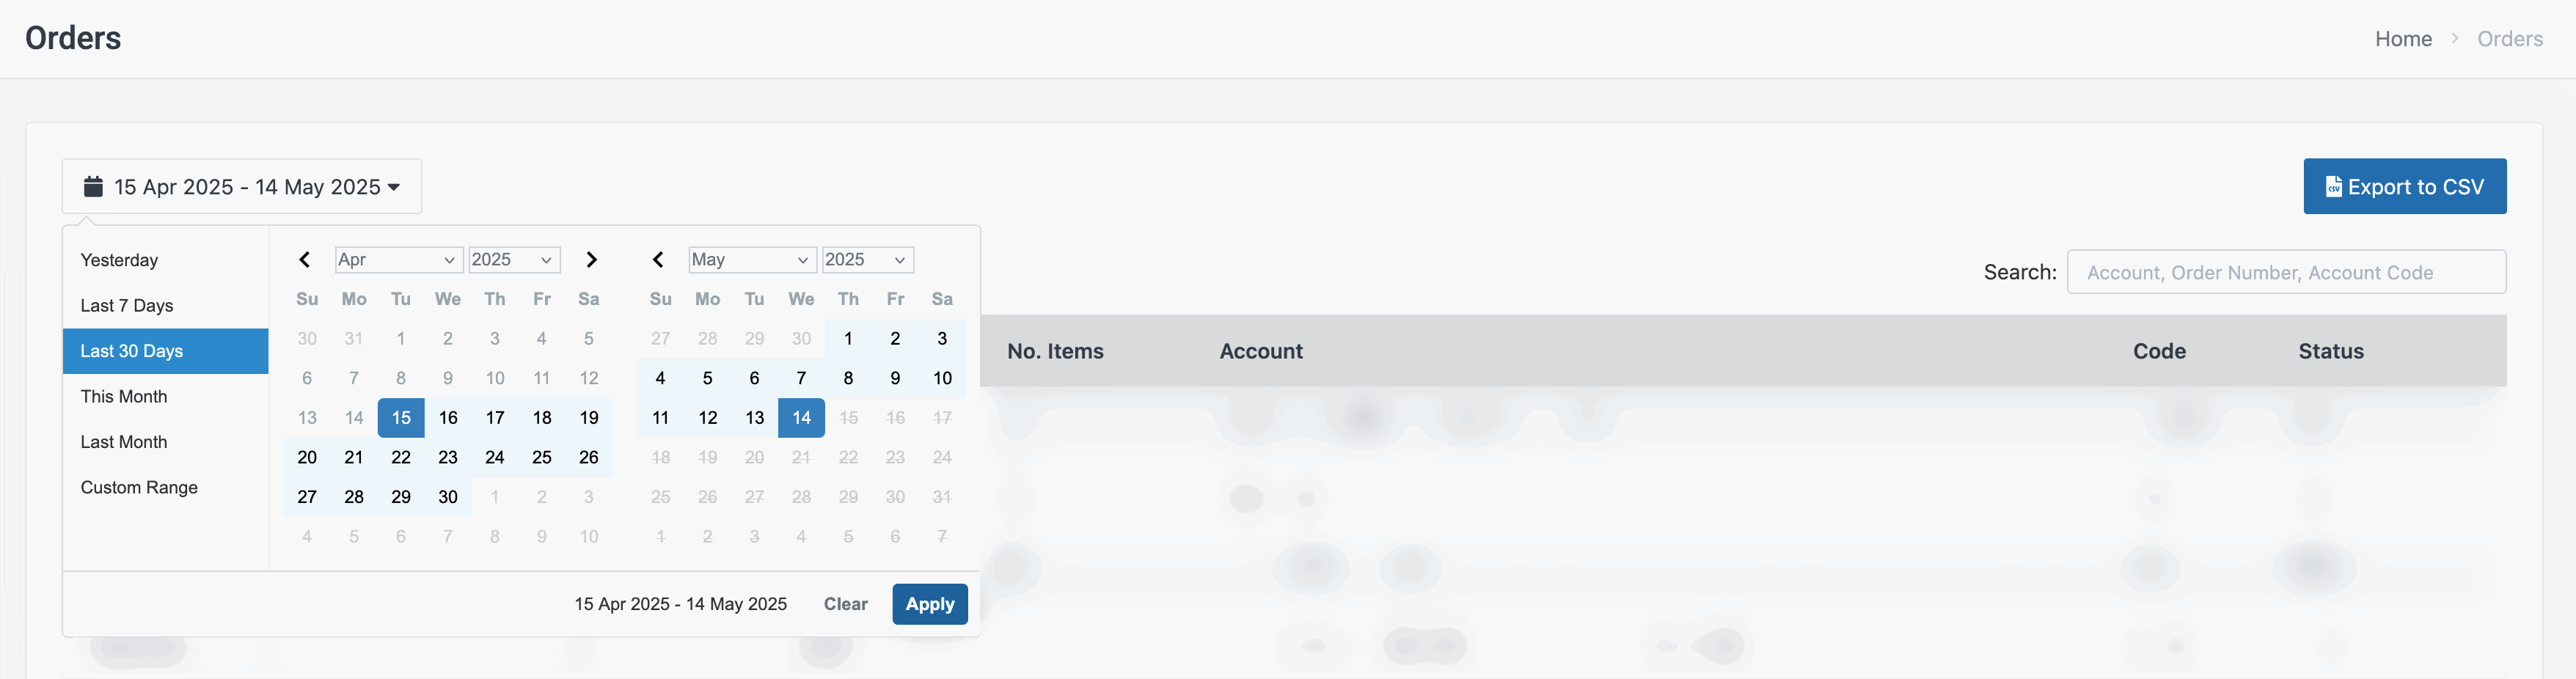
Task: Pick May 7 in the calendar
Action: (801, 379)
